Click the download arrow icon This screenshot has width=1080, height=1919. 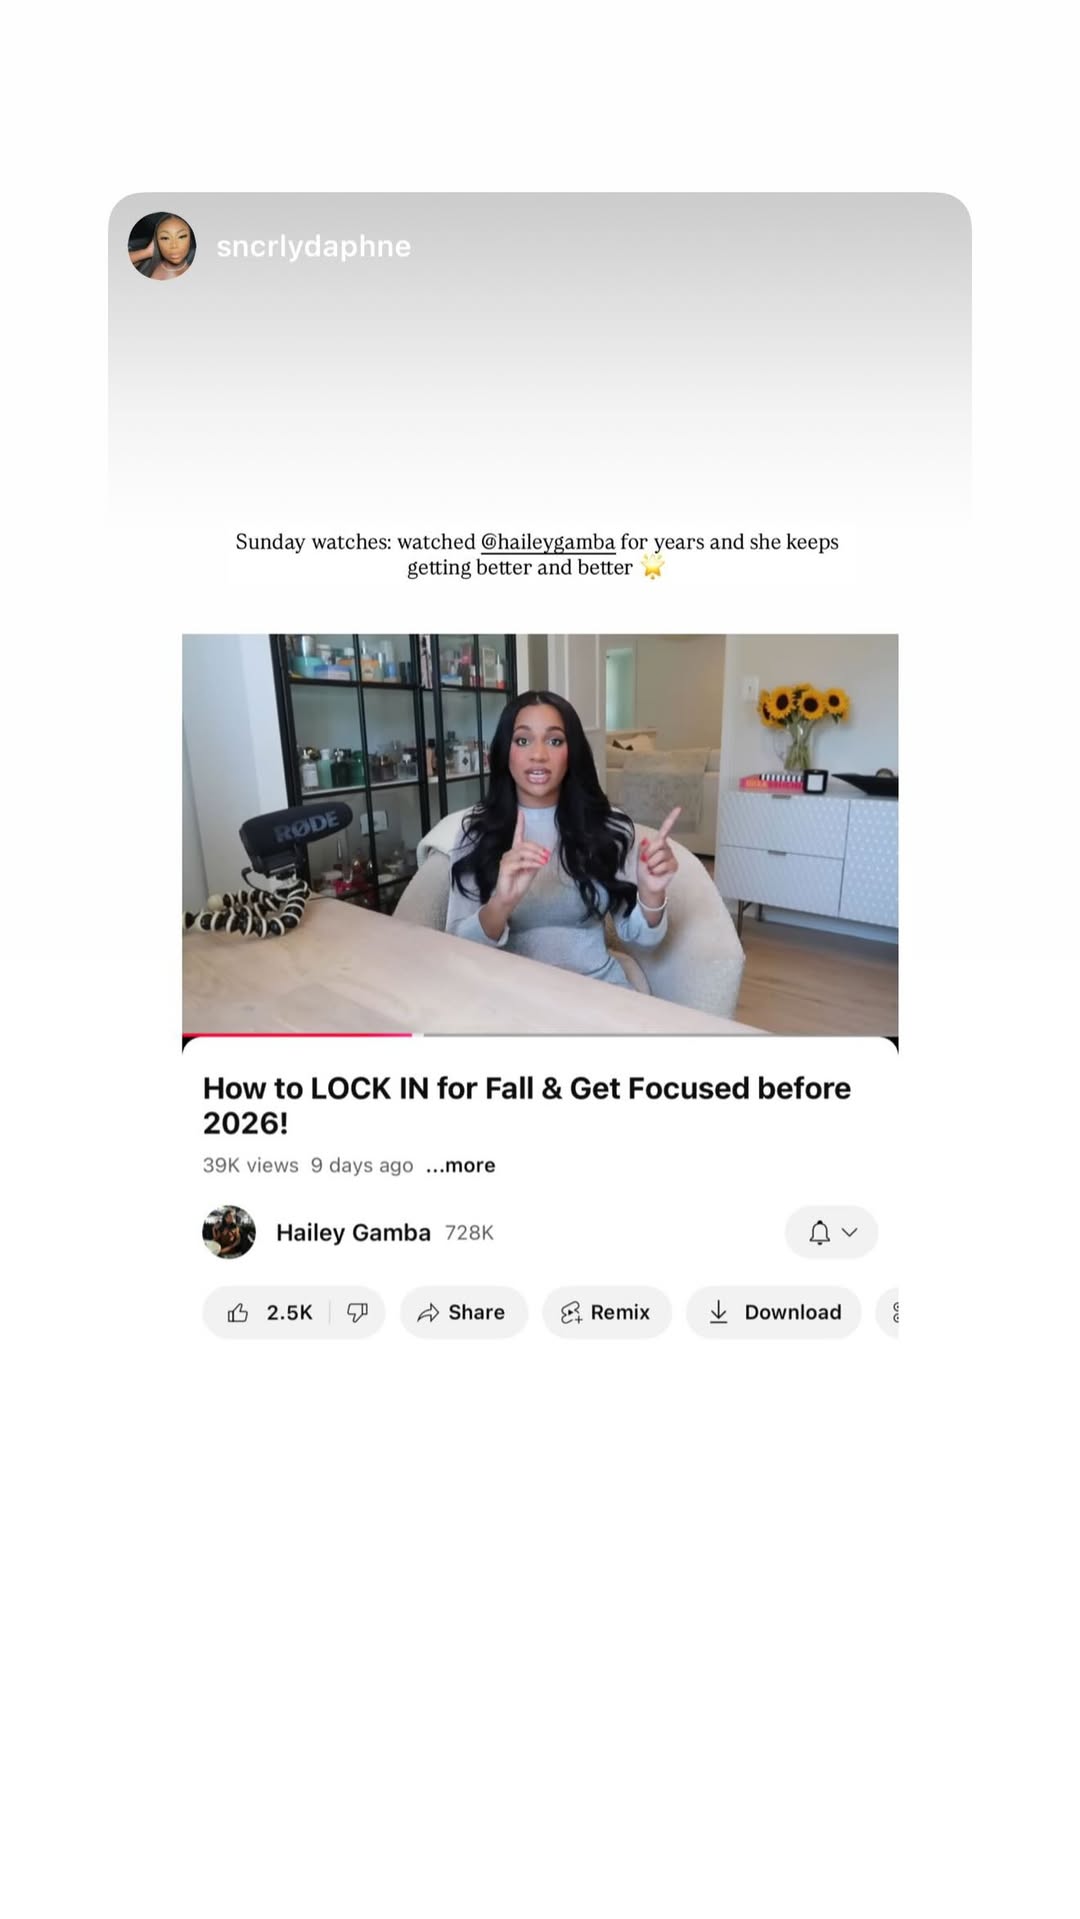pyautogui.click(x=718, y=1312)
